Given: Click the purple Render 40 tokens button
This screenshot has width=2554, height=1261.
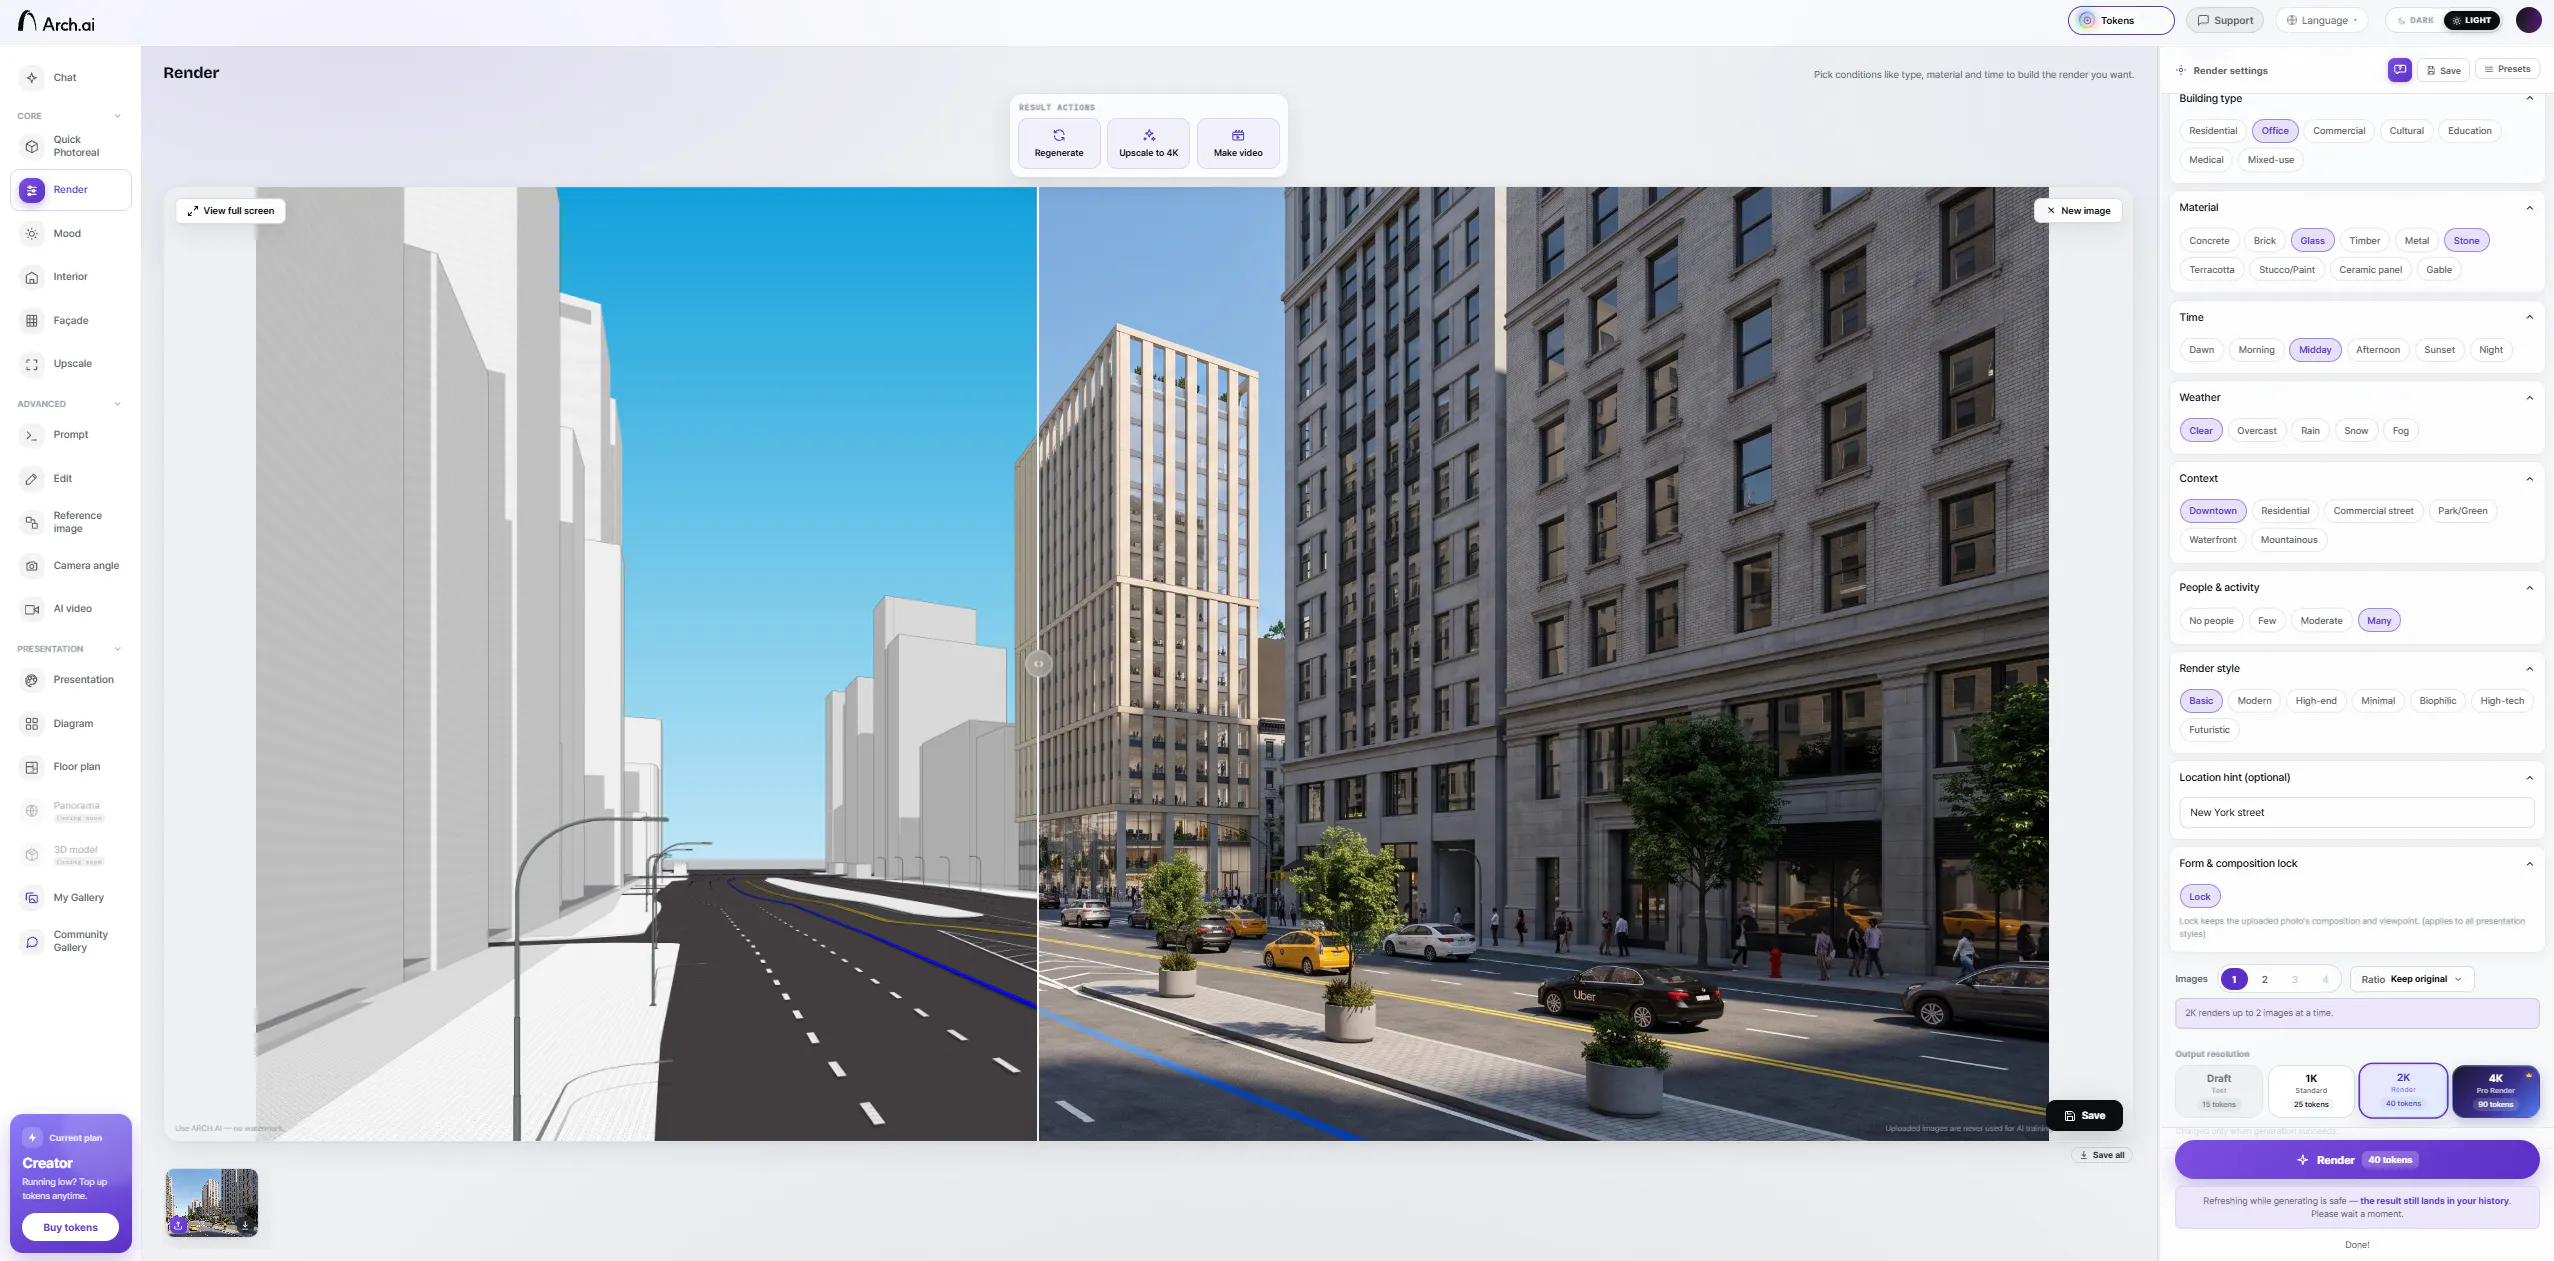Looking at the screenshot, I should pyautogui.click(x=2356, y=1160).
